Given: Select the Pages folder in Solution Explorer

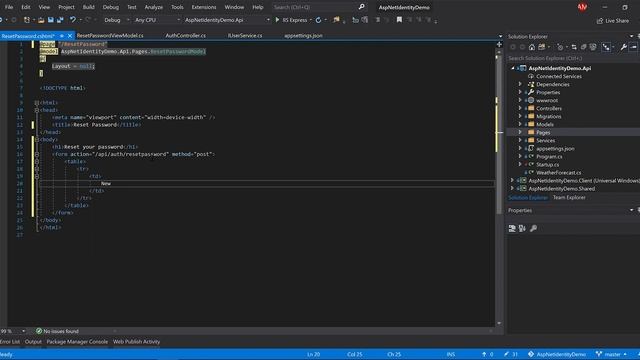Looking at the screenshot, I should [x=543, y=132].
